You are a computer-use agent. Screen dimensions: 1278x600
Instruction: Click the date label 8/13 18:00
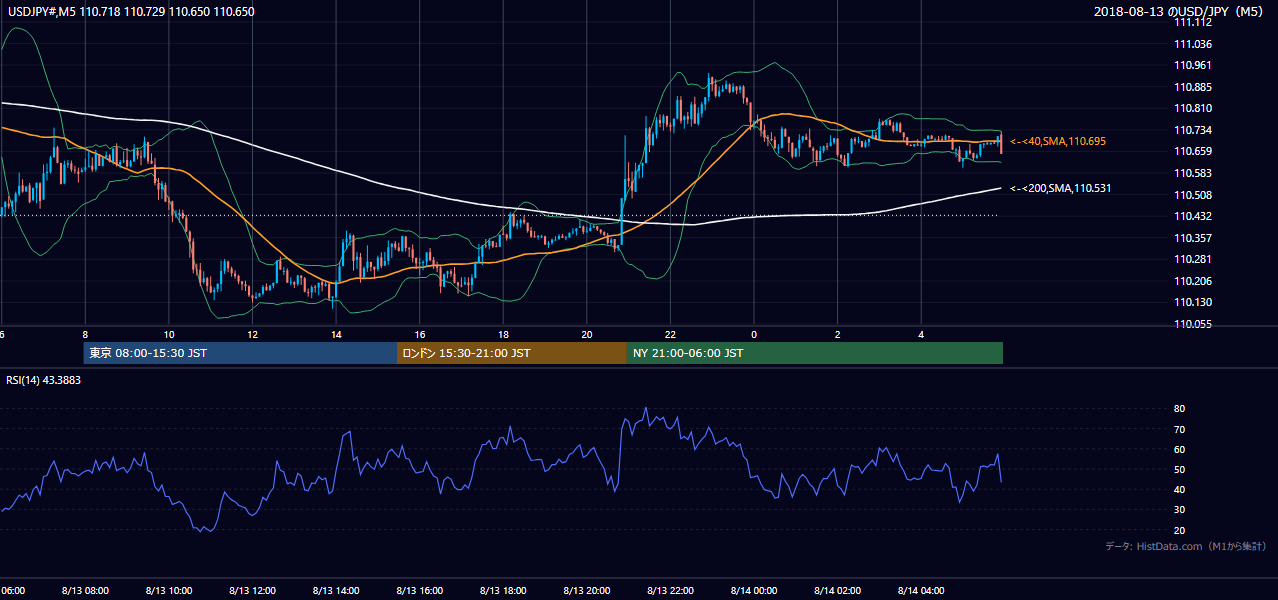[503, 591]
